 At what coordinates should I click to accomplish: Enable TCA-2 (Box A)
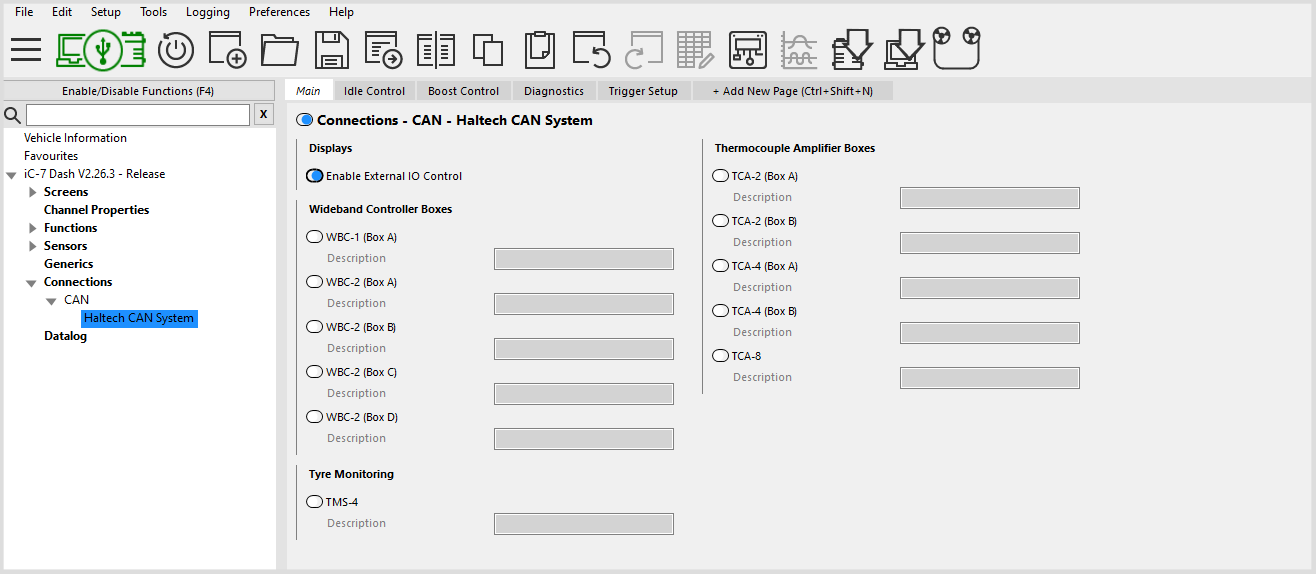pos(720,176)
